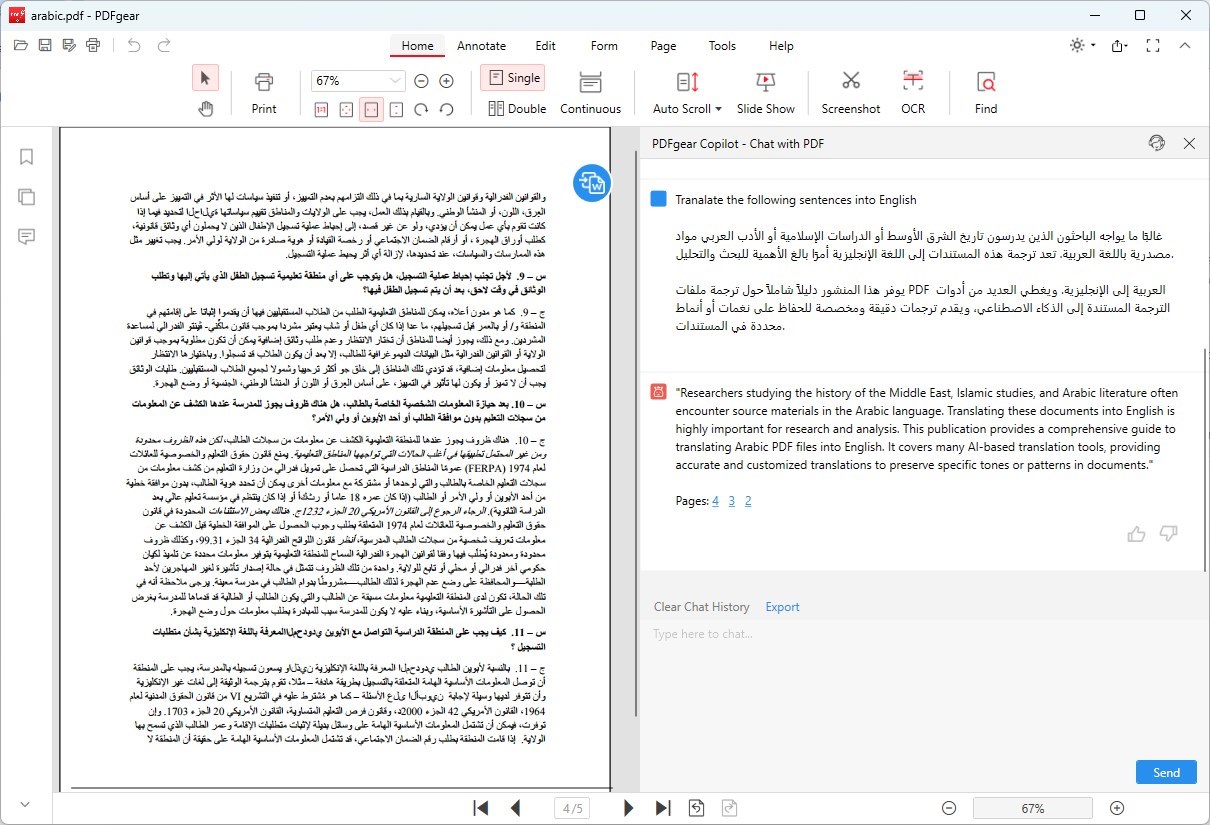The width and height of the screenshot is (1210, 825).
Task: Click page link 3 in the Copilot response
Action: tap(731, 500)
